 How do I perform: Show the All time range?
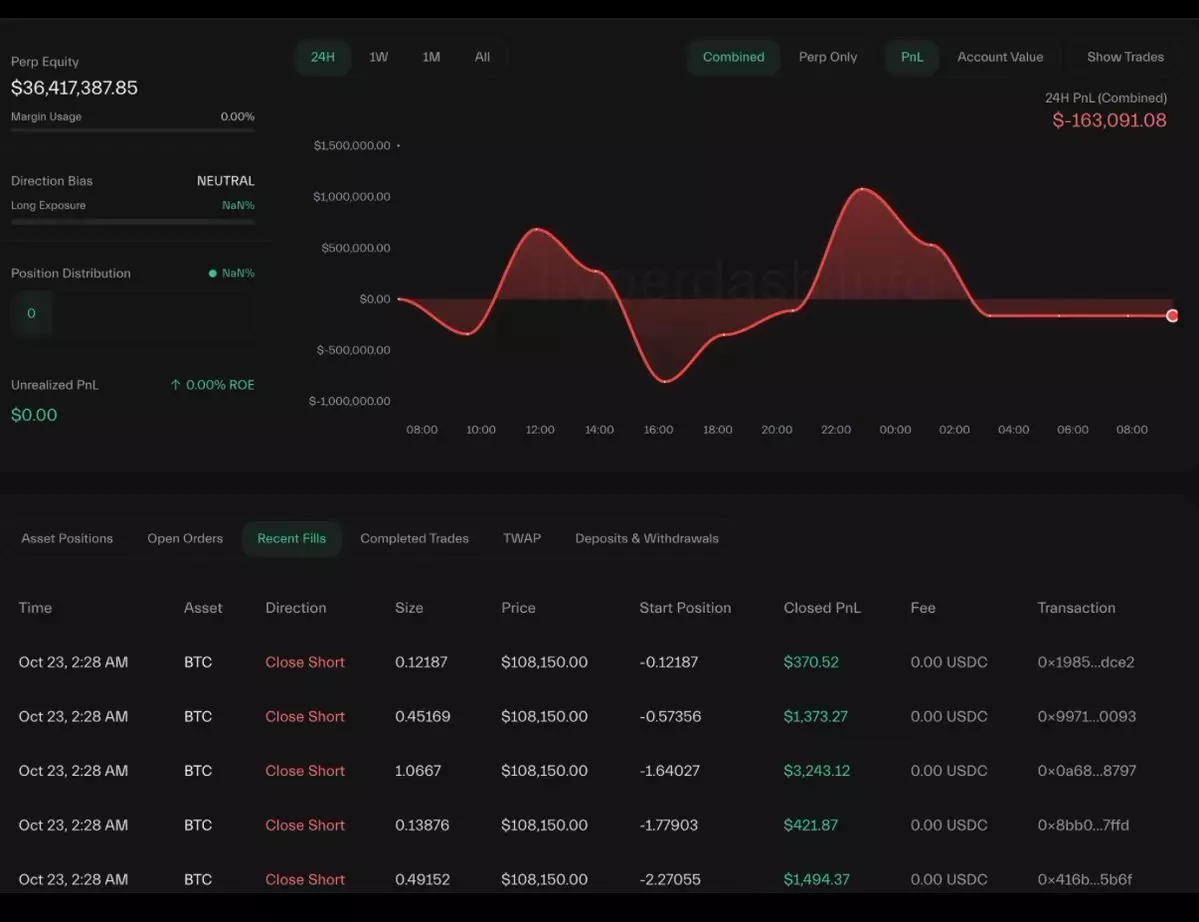[x=482, y=57]
